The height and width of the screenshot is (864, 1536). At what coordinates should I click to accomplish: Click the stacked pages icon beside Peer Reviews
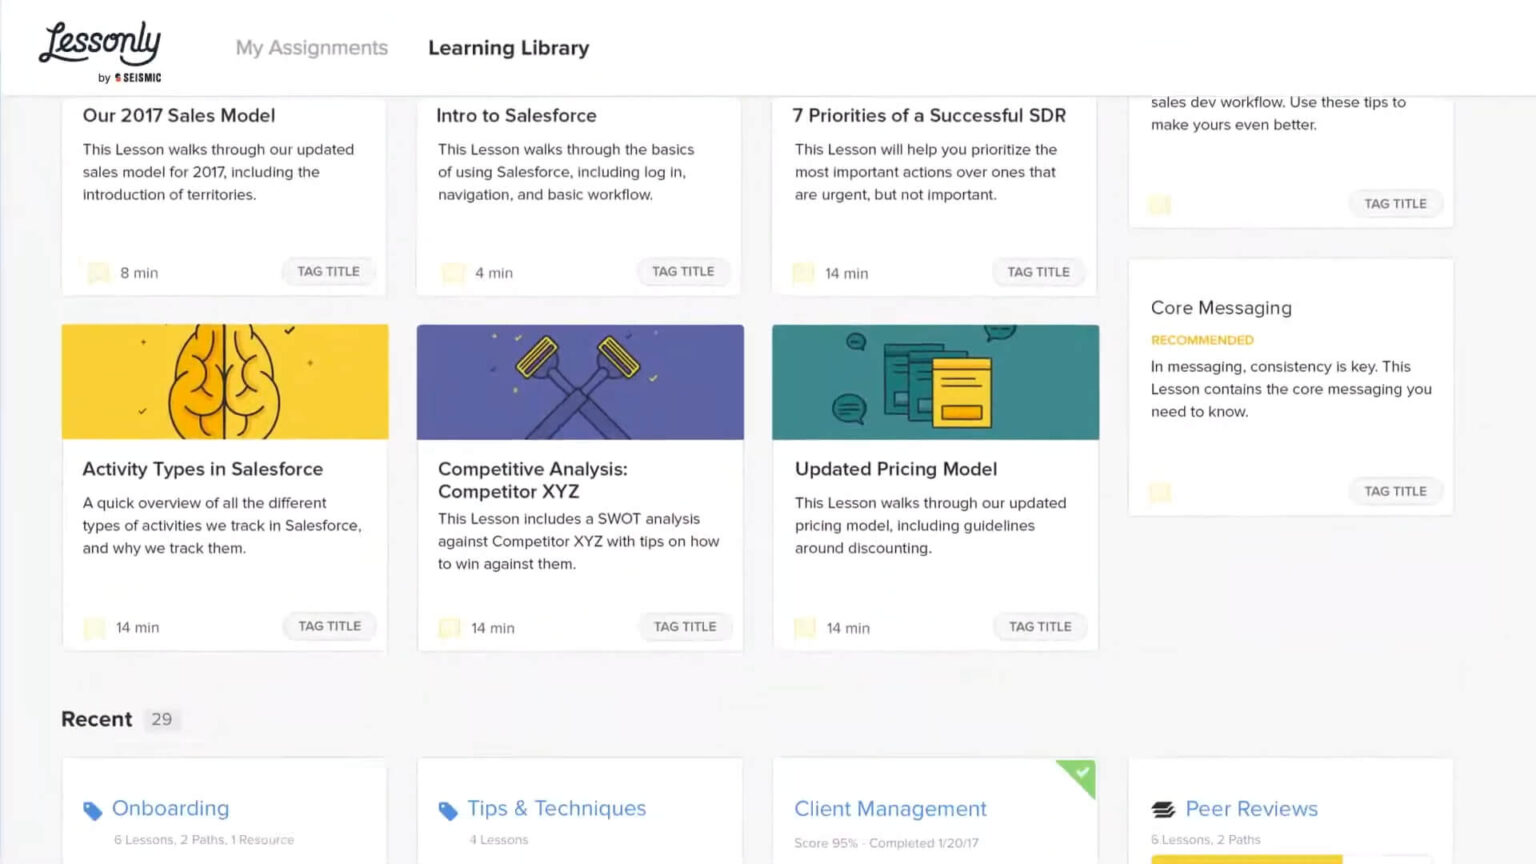pyautogui.click(x=1162, y=808)
